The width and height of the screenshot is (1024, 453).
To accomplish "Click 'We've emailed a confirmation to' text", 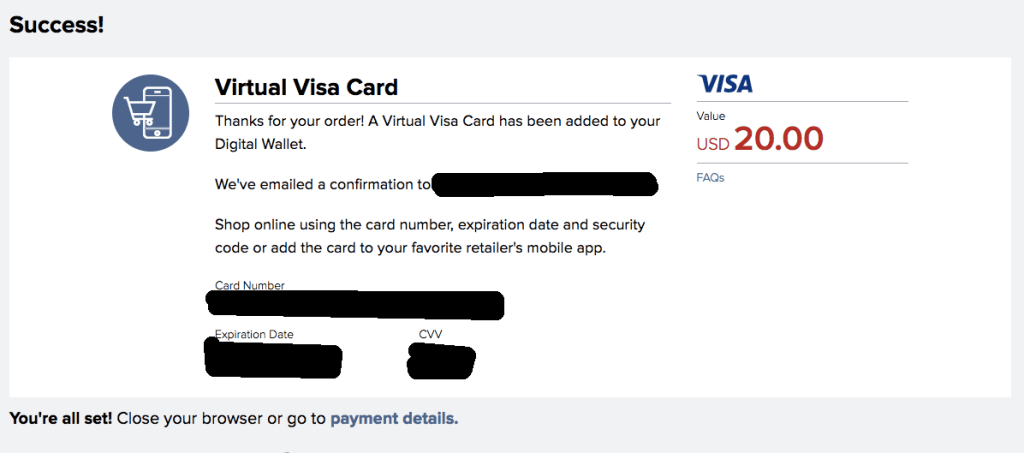I will click(x=323, y=185).
